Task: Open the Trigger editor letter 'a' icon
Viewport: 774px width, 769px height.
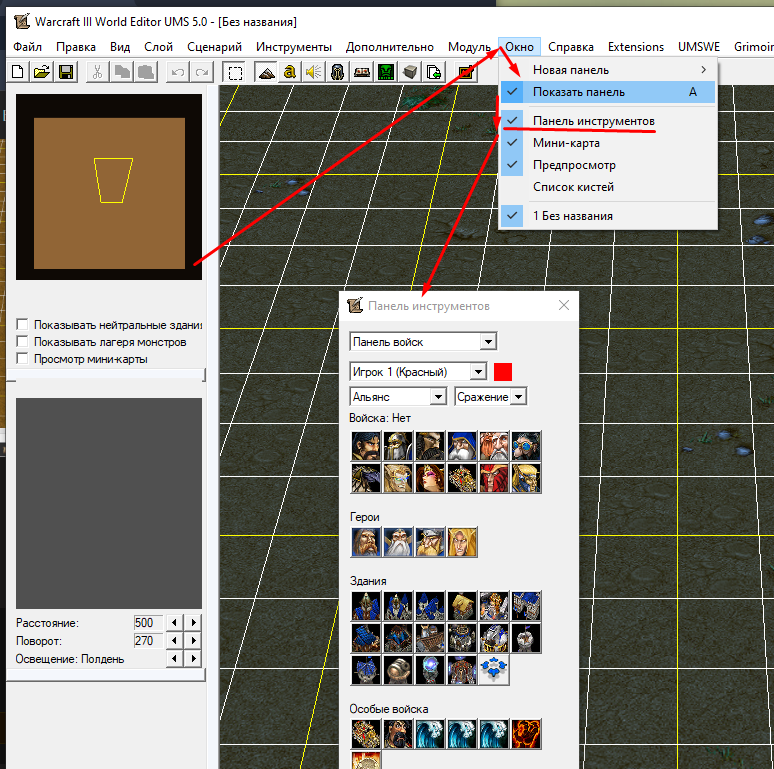Action: tap(290, 73)
